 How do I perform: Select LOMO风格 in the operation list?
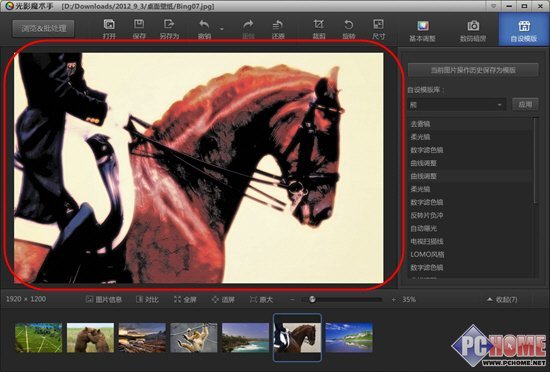click(x=470, y=255)
